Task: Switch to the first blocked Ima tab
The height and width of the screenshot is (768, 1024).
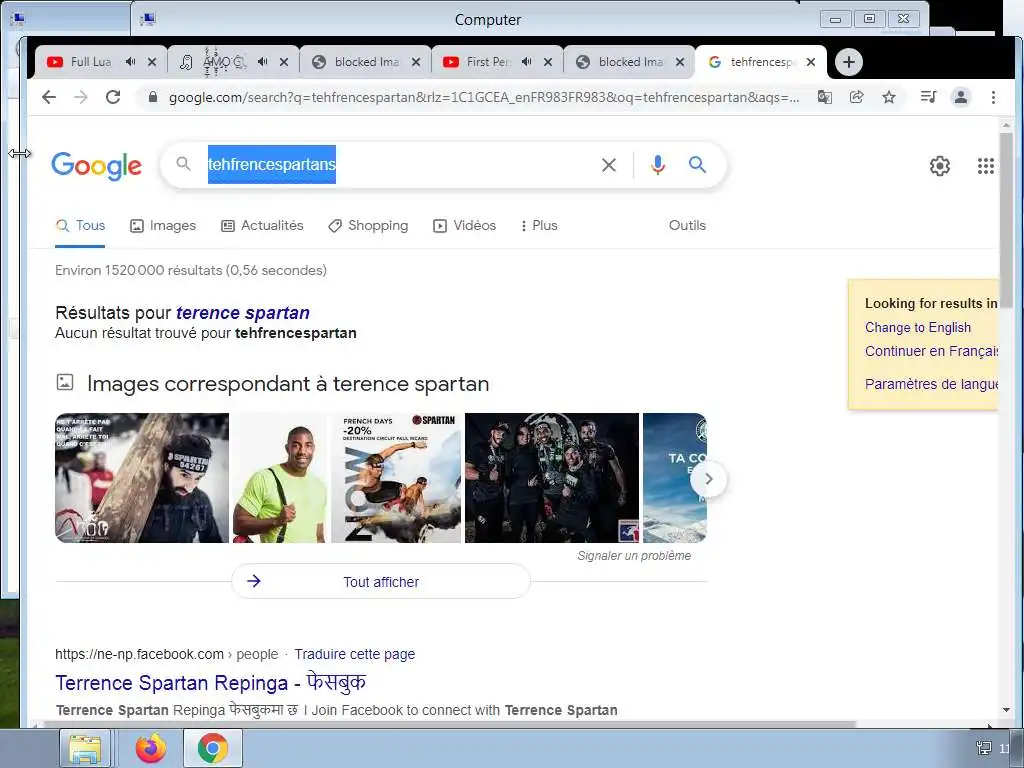Action: click(x=366, y=62)
